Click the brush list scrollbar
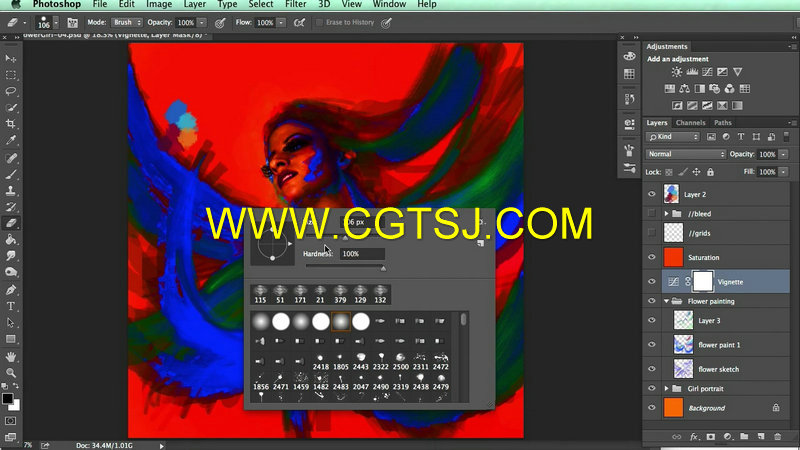 coord(463,319)
